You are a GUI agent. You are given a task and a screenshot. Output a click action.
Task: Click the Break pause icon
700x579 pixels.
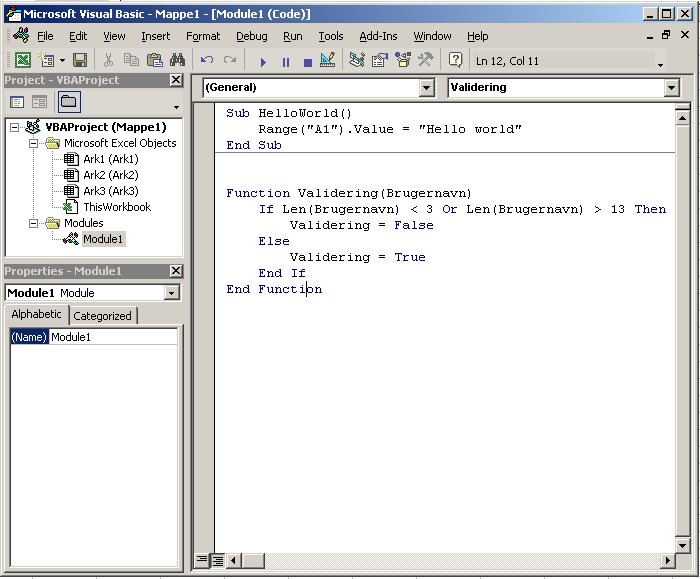(x=286, y=61)
